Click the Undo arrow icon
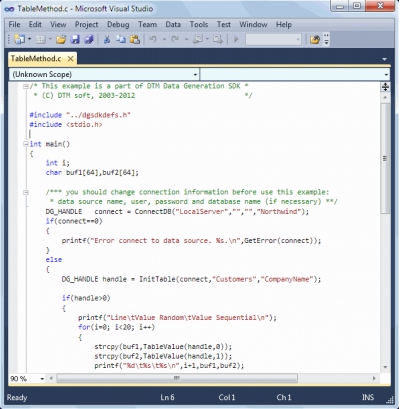Screen dimensions: 400x409 coord(153,39)
